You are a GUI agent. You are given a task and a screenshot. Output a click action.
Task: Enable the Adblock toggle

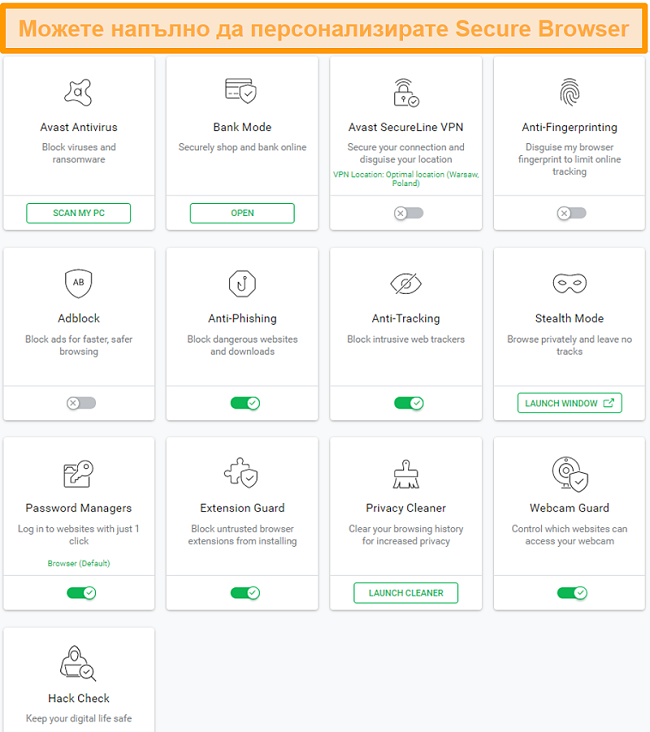coord(81,403)
